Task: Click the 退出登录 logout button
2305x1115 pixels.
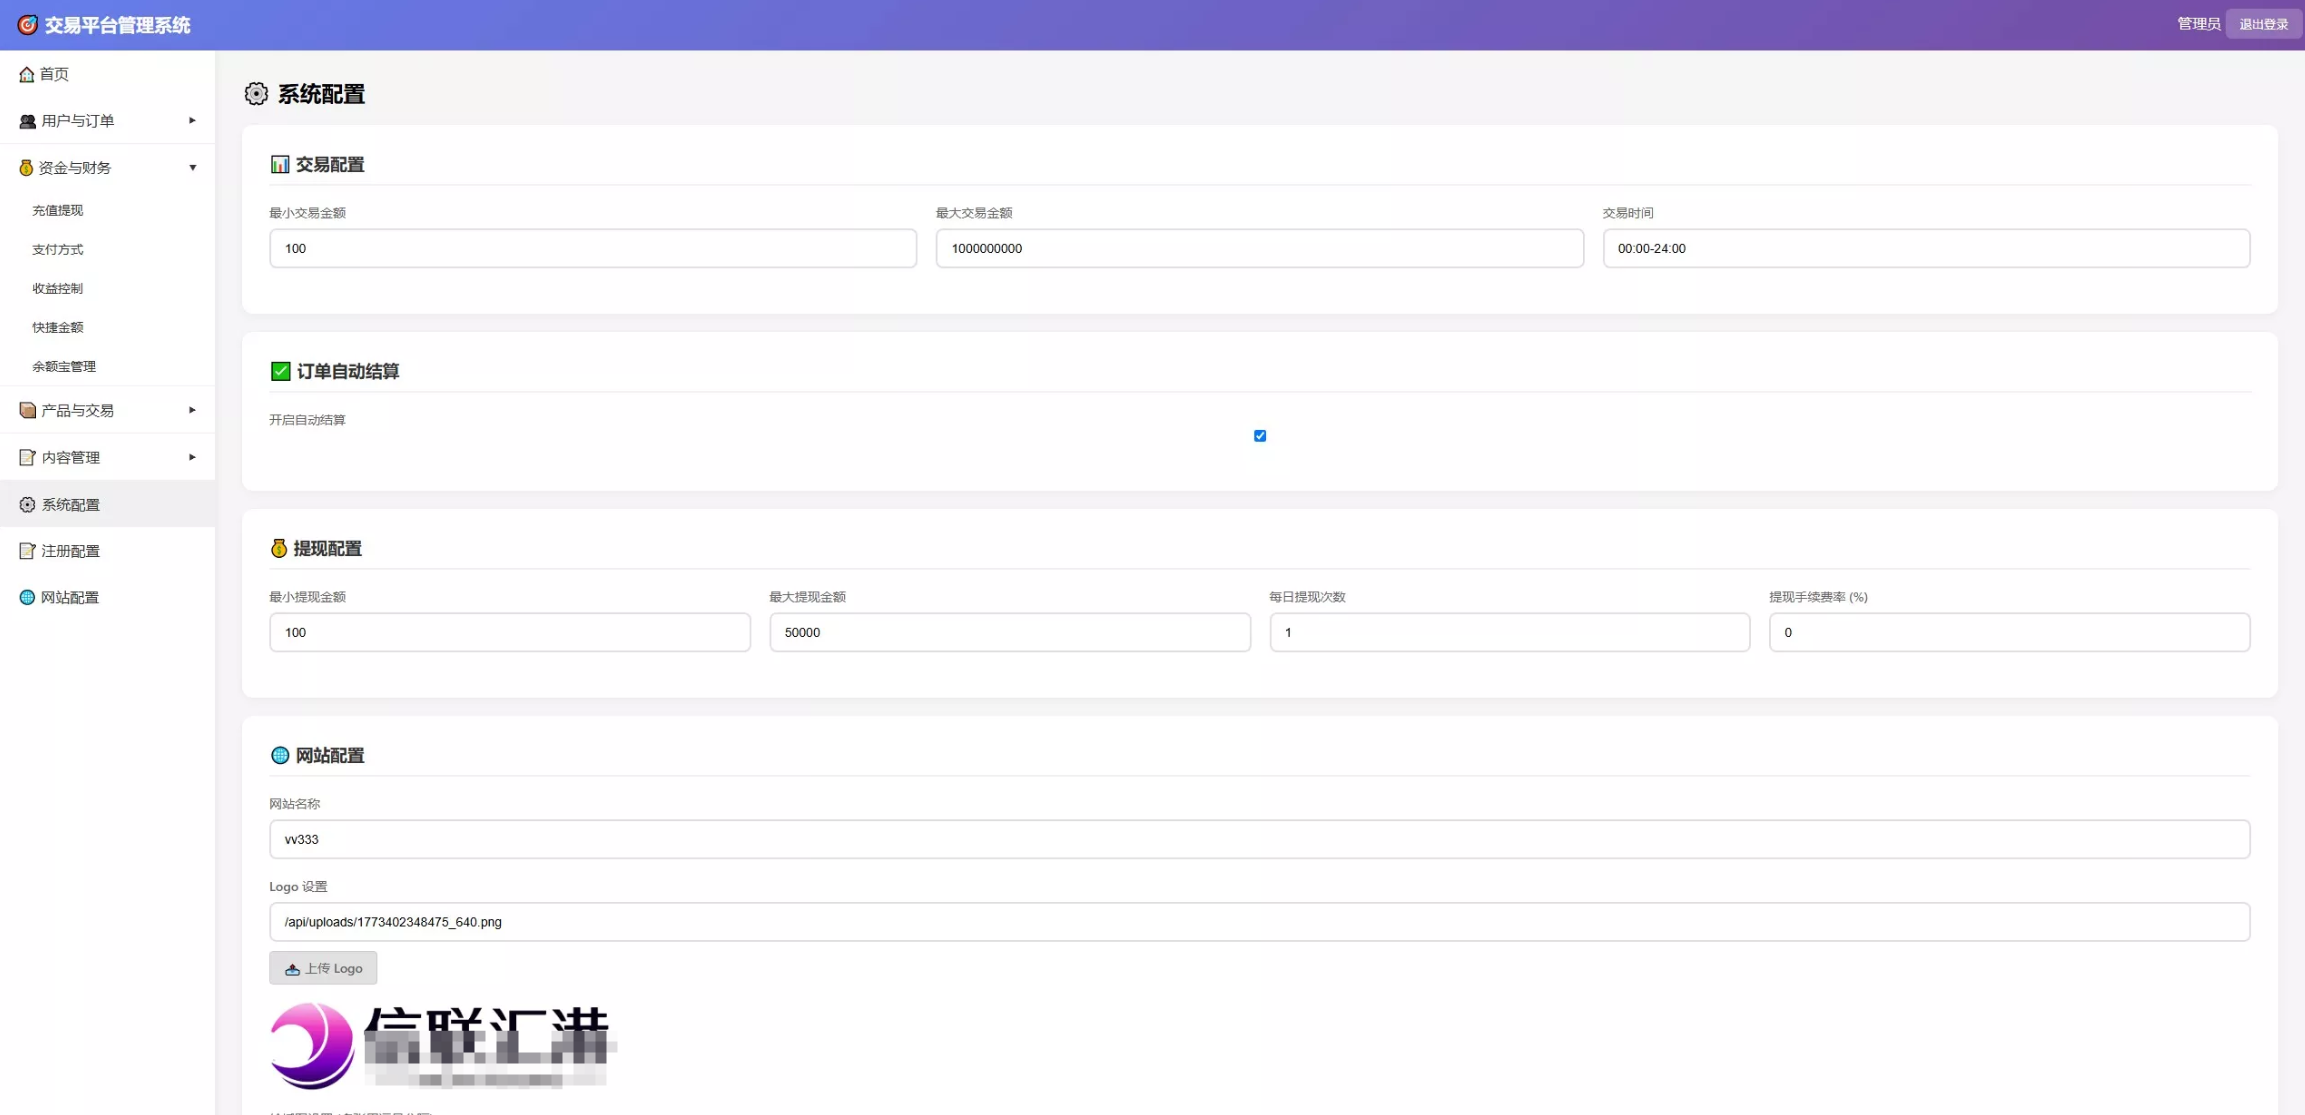Action: (2263, 24)
